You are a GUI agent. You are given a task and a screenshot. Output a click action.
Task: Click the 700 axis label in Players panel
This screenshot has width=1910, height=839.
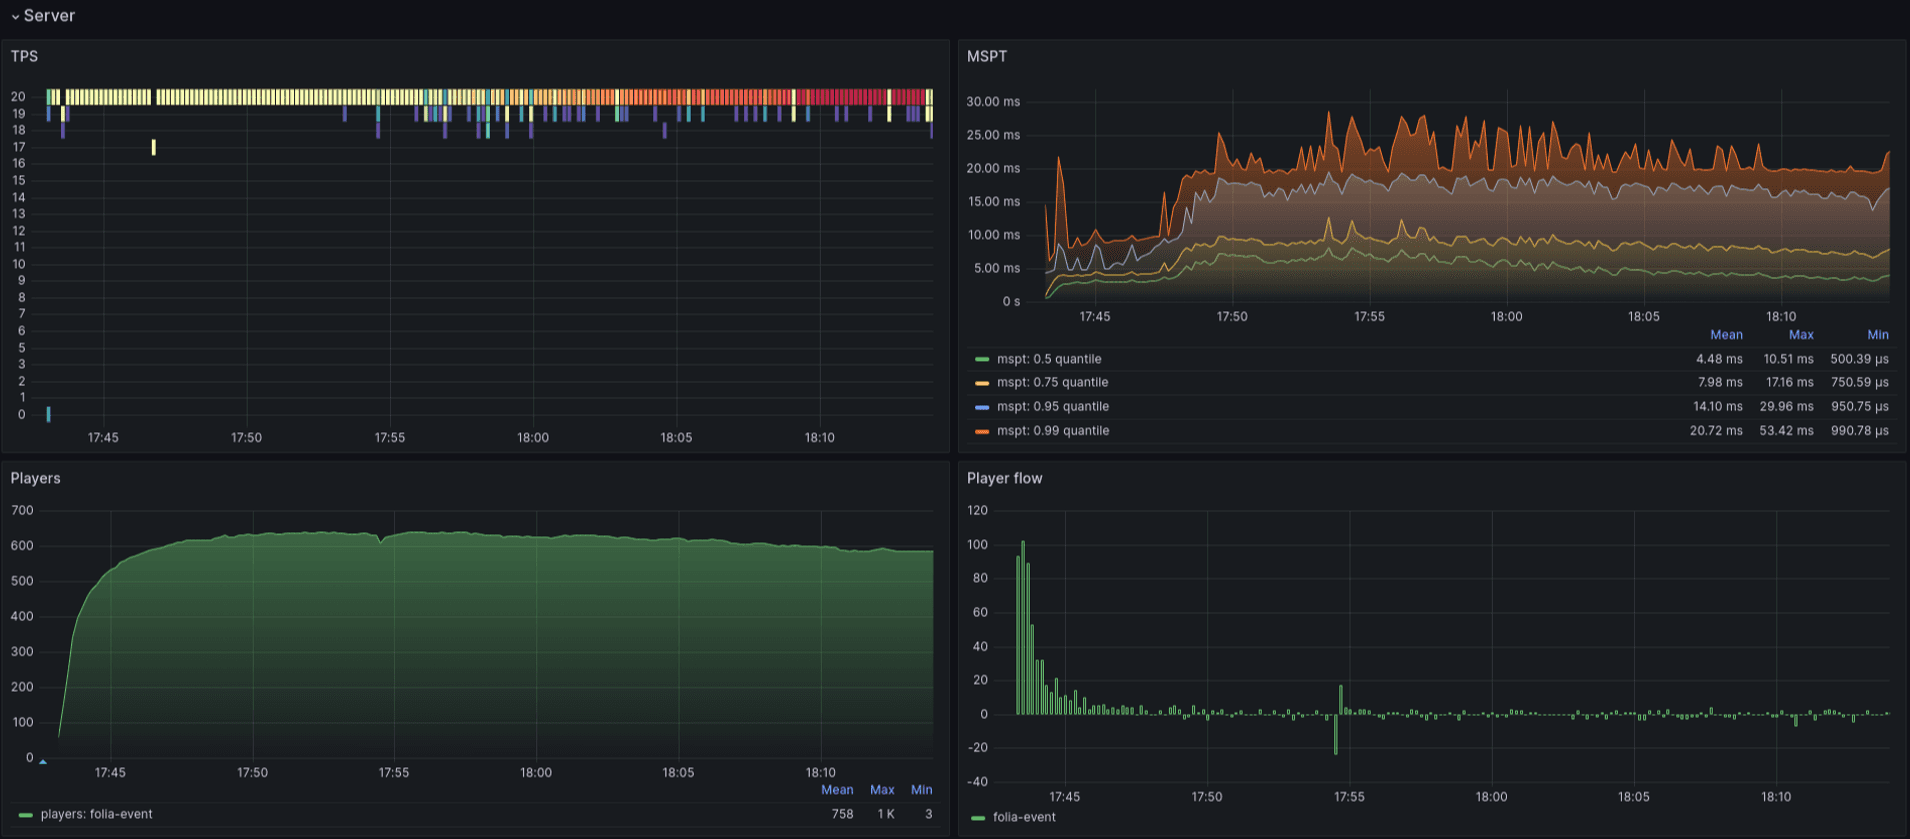coord(22,510)
